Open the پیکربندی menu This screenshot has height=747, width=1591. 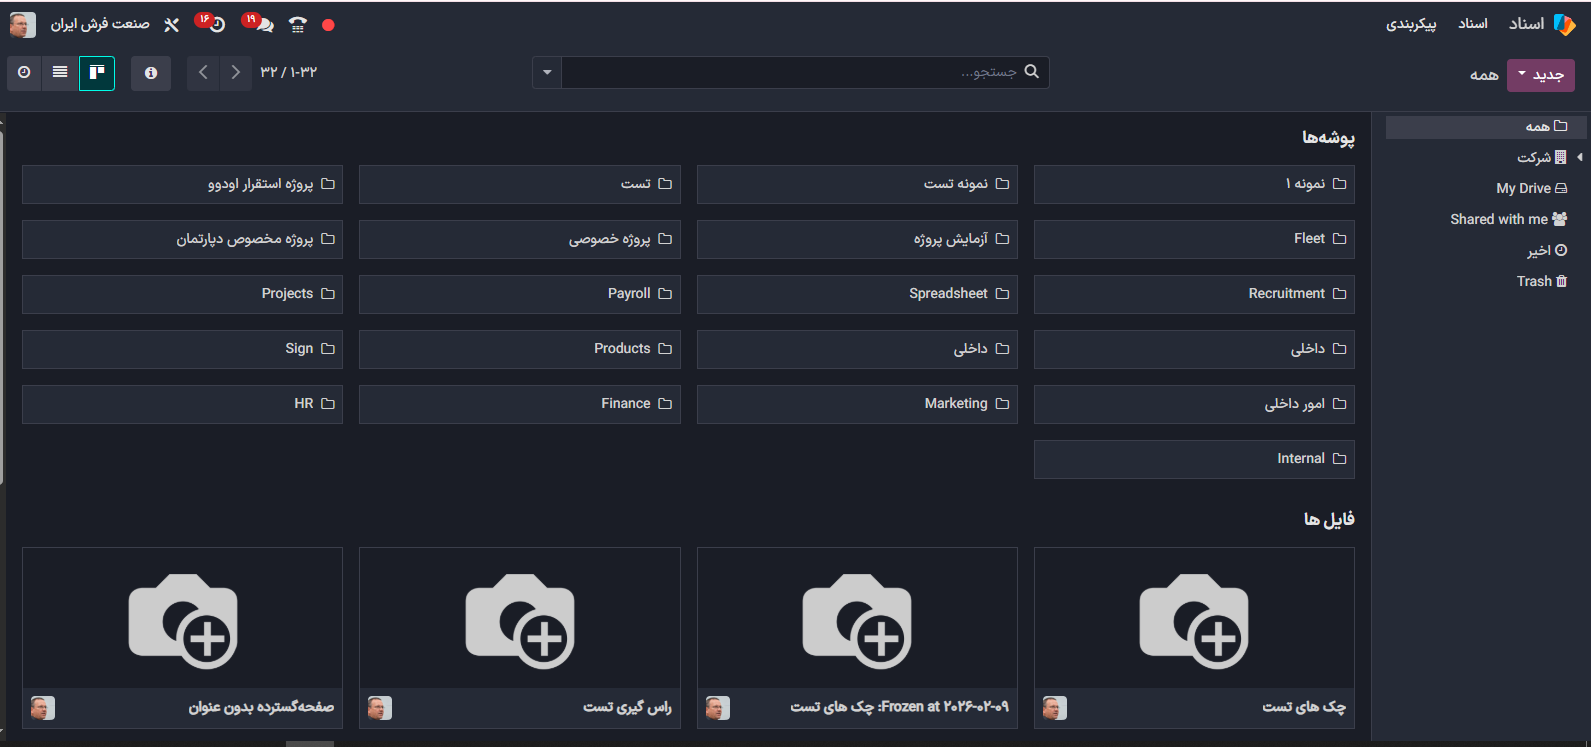[x=1410, y=24]
